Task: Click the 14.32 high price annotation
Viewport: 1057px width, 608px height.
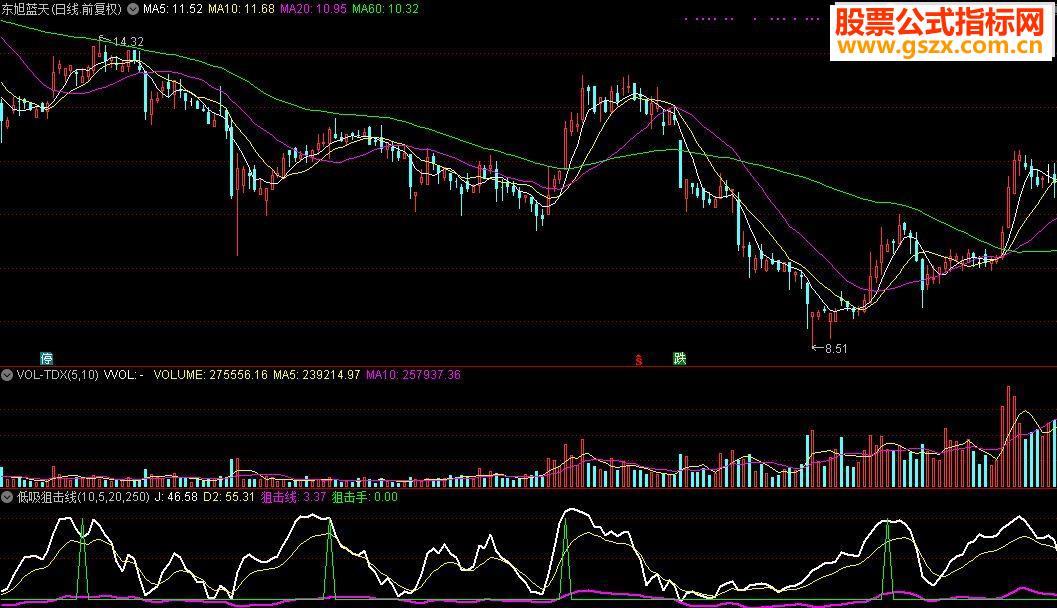Action: 128,42
